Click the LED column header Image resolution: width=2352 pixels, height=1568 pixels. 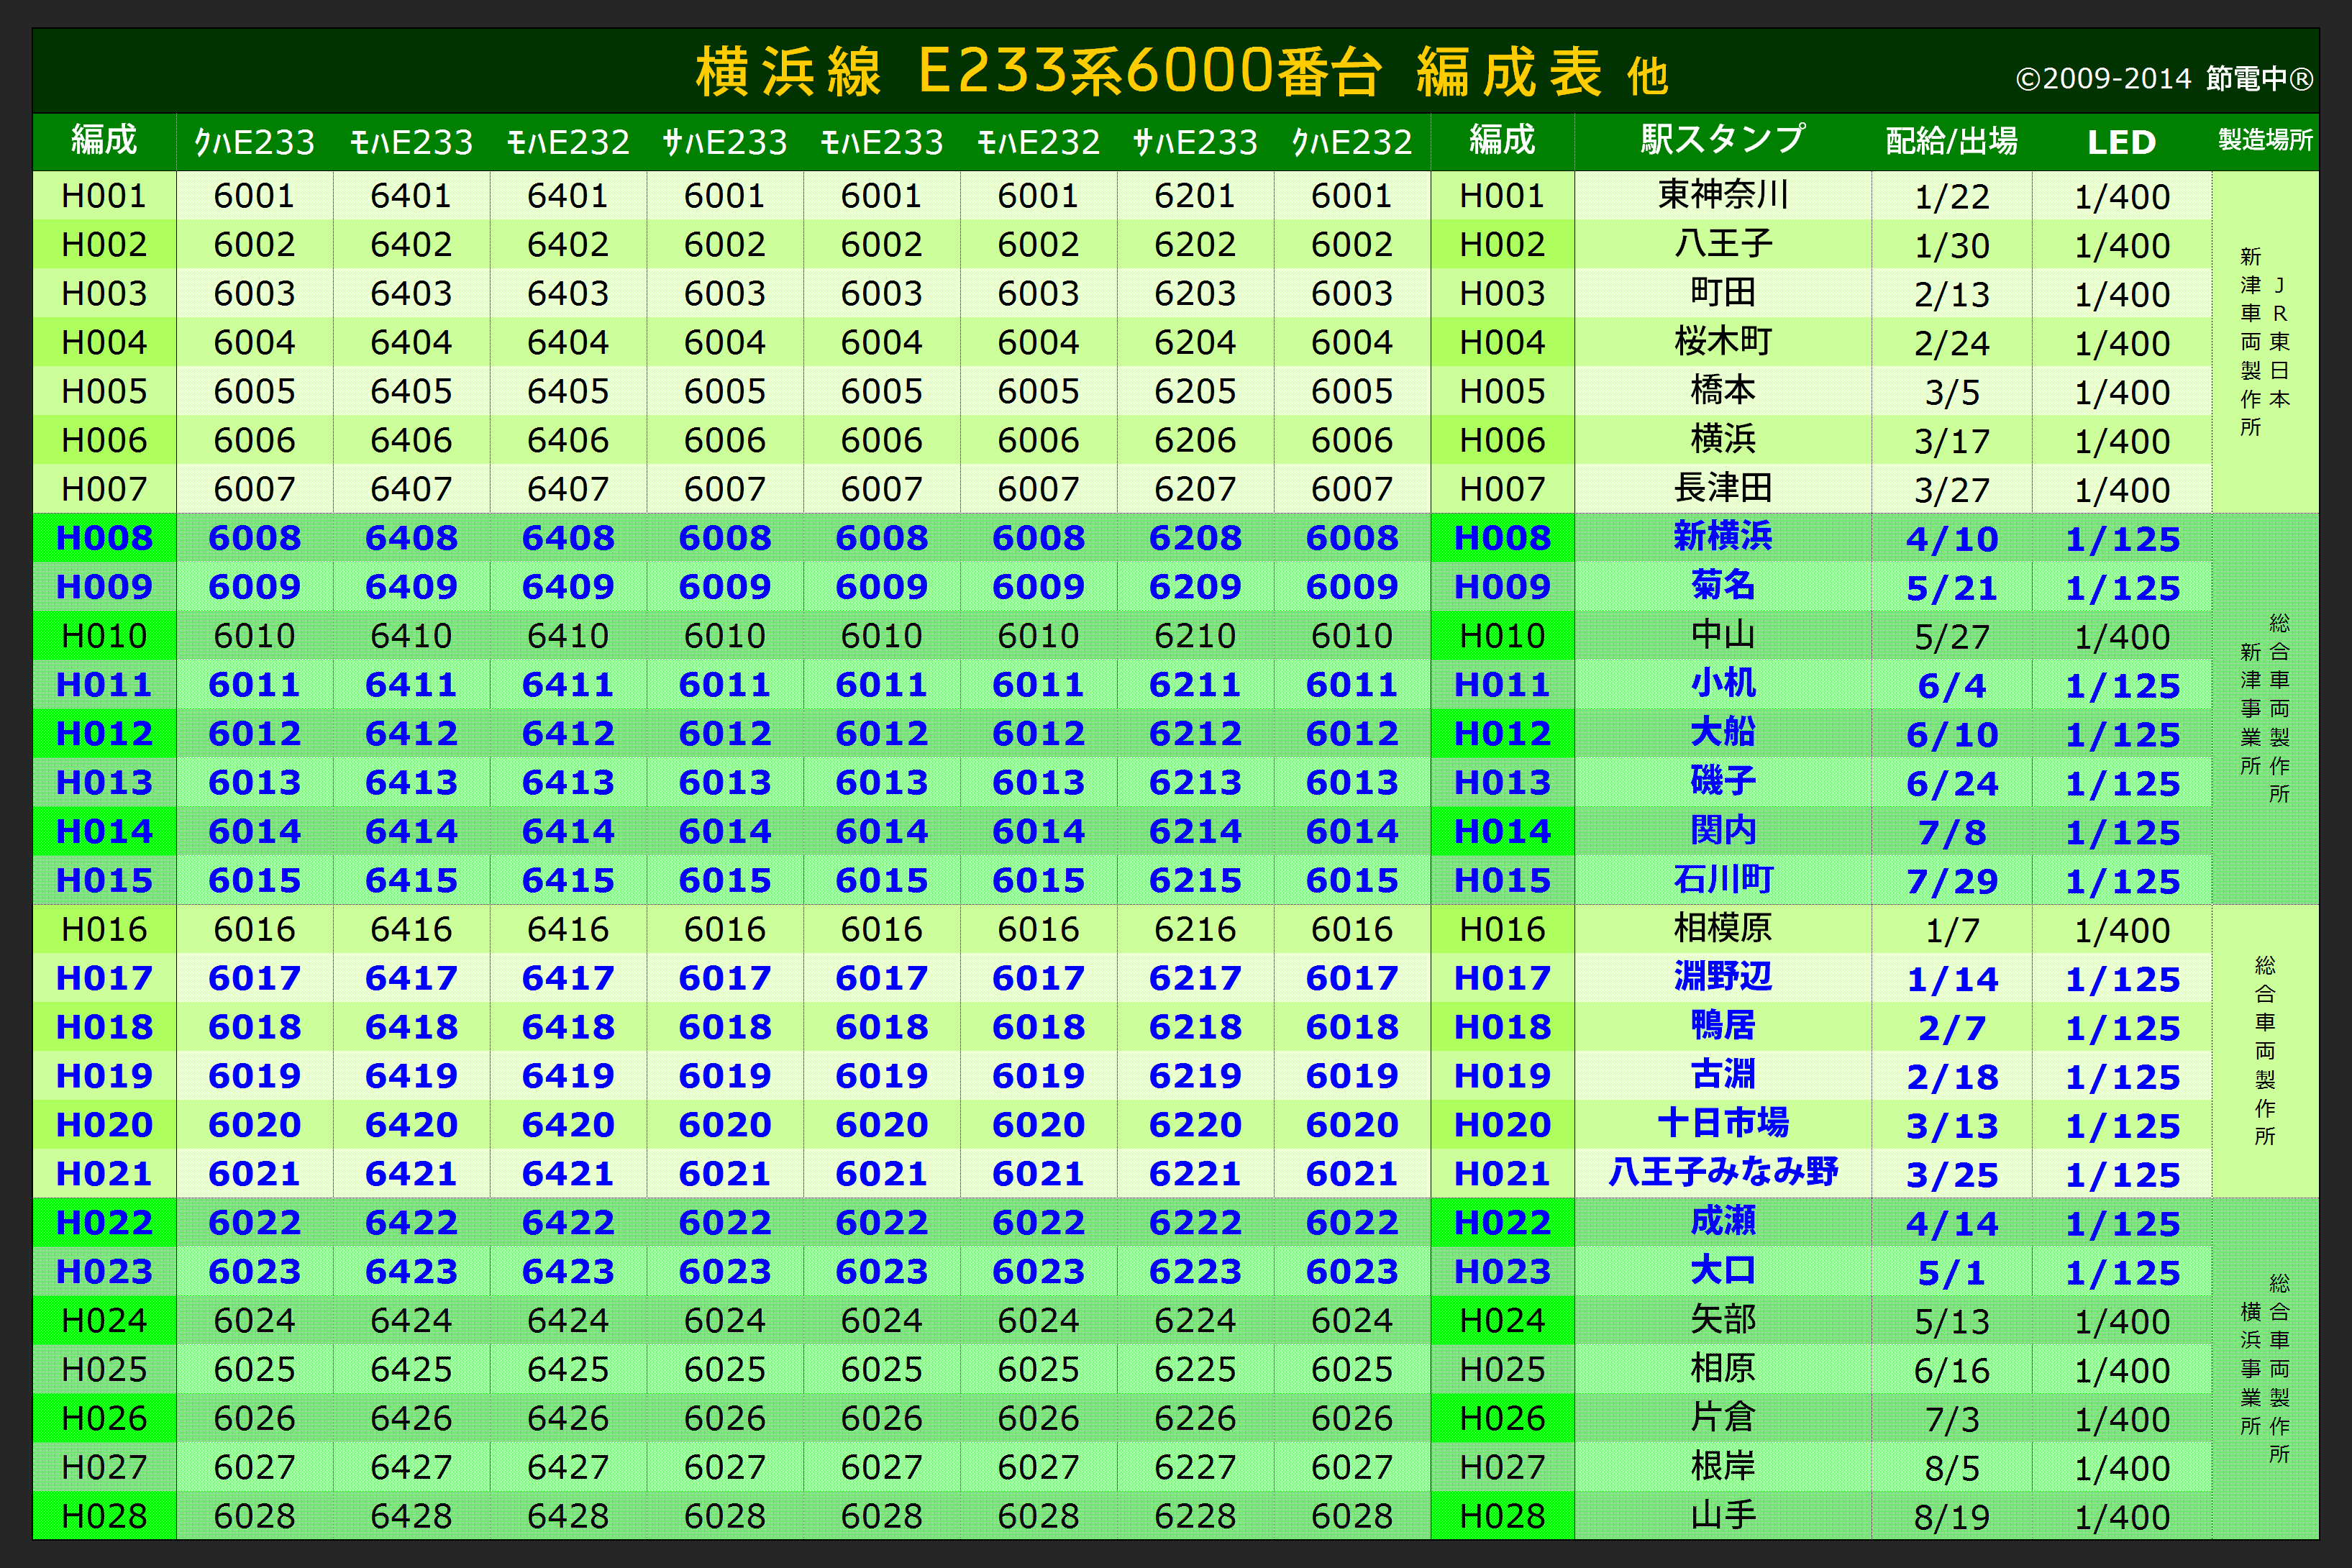2121,143
